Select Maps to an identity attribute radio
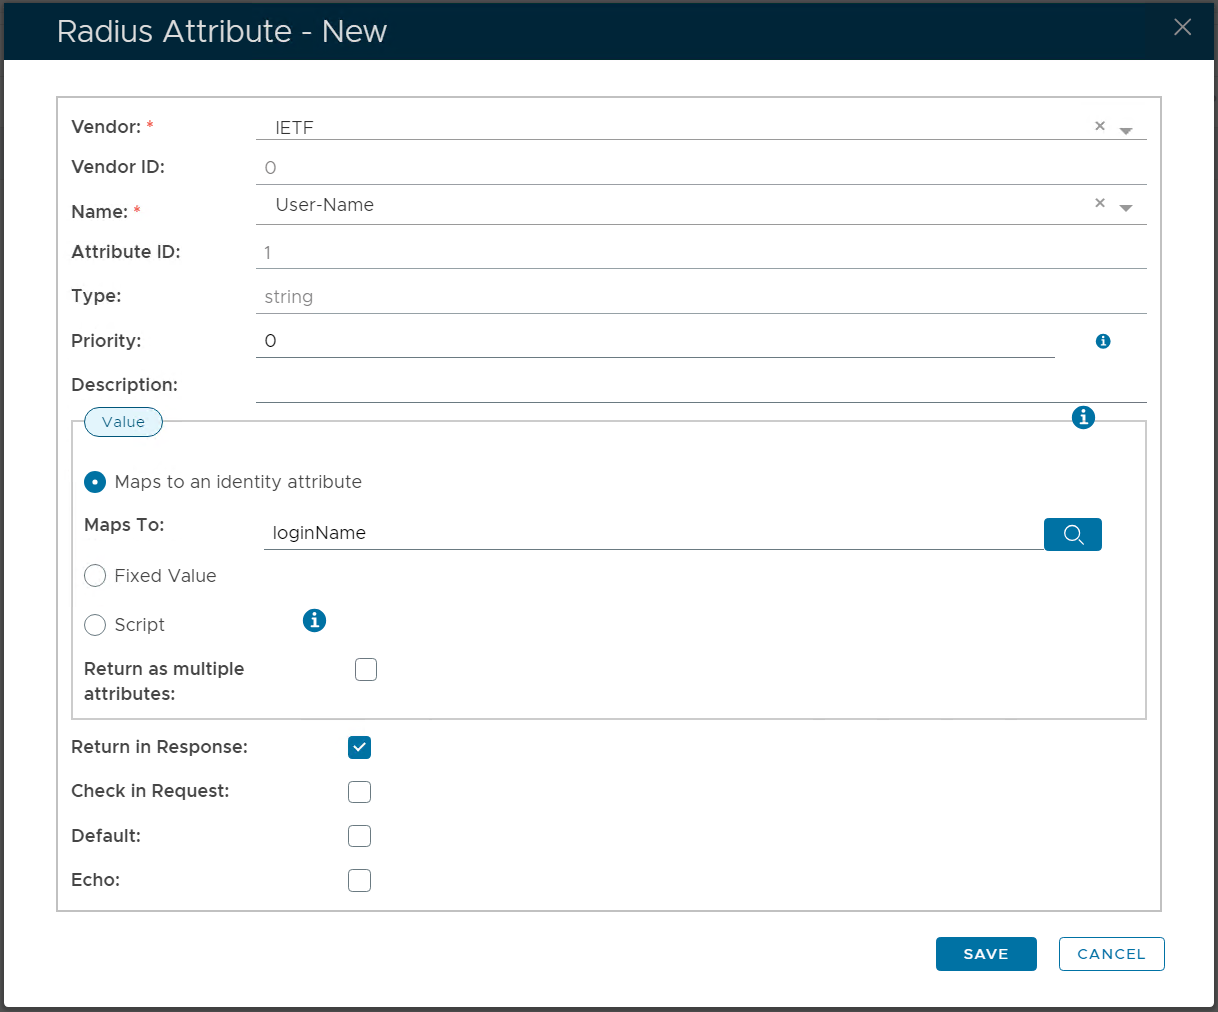This screenshot has width=1218, height=1012. point(95,482)
